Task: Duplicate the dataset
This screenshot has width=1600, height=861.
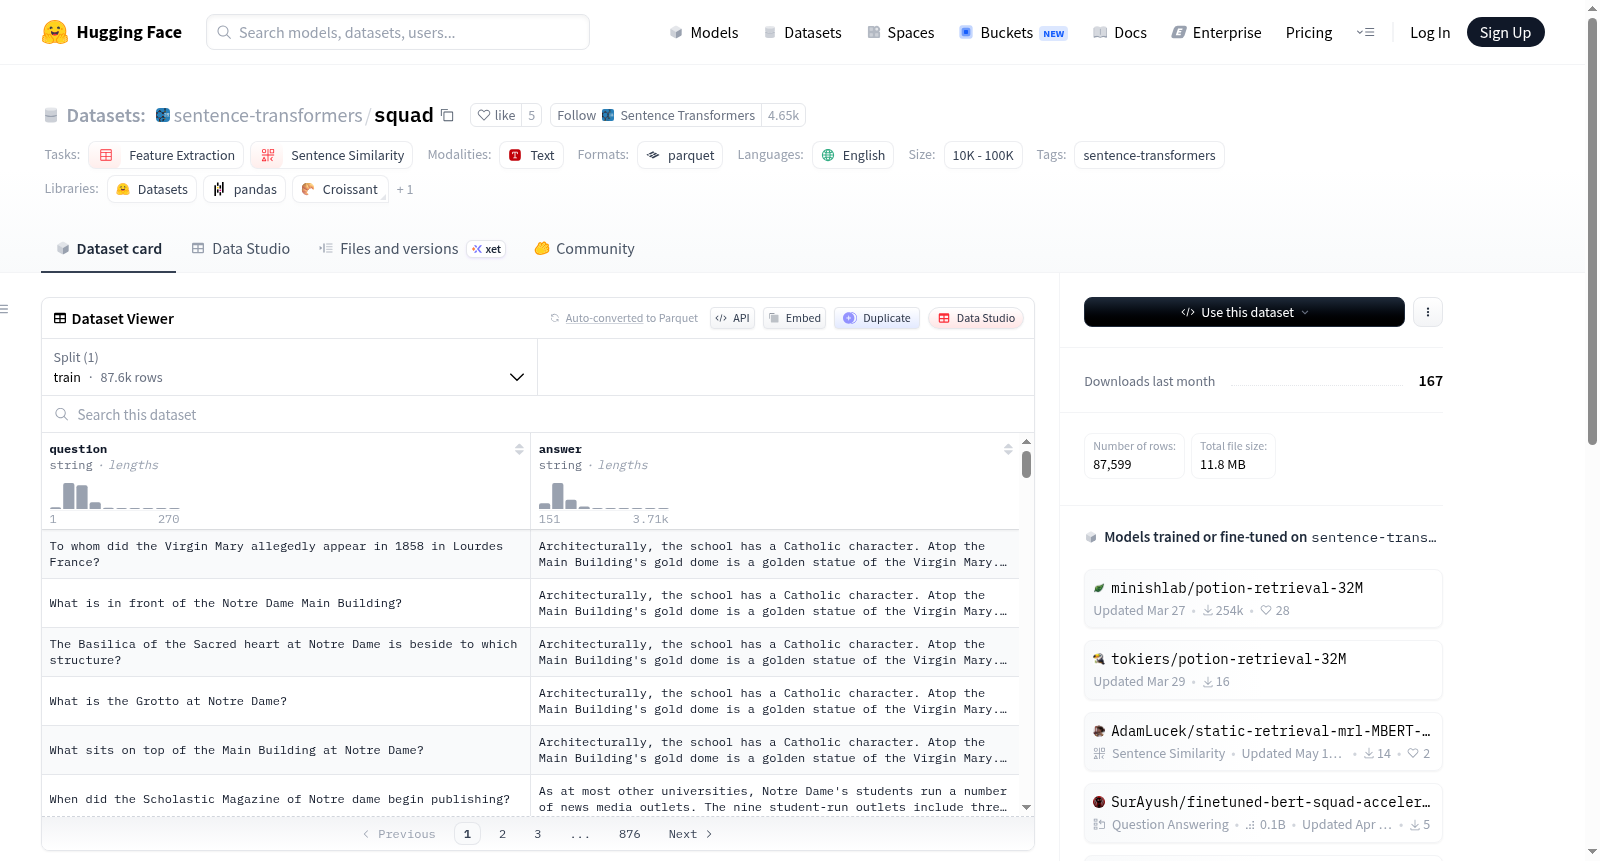Action: point(877,318)
